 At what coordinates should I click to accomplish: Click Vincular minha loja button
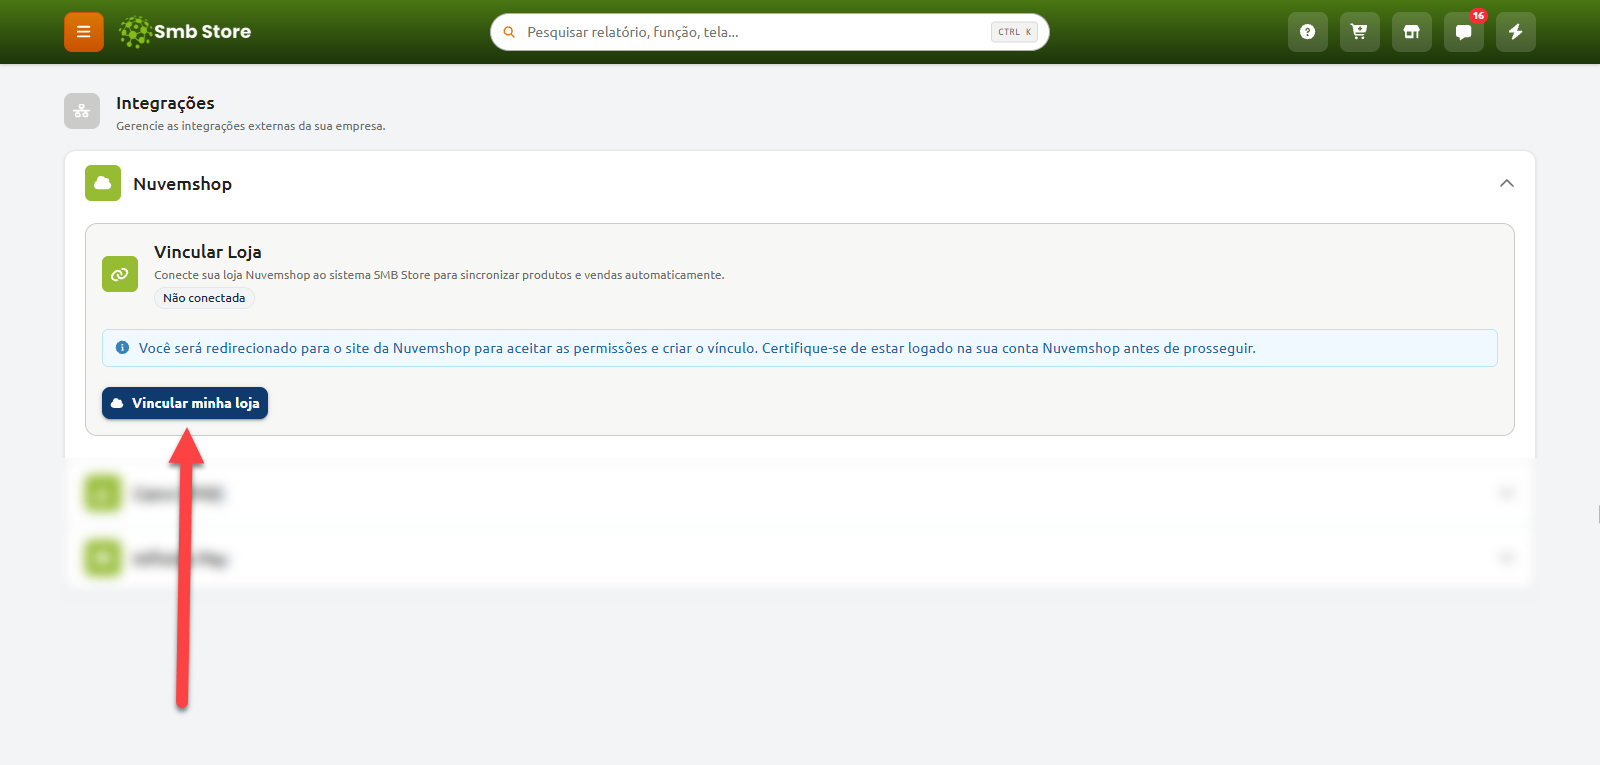click(185, 403)
